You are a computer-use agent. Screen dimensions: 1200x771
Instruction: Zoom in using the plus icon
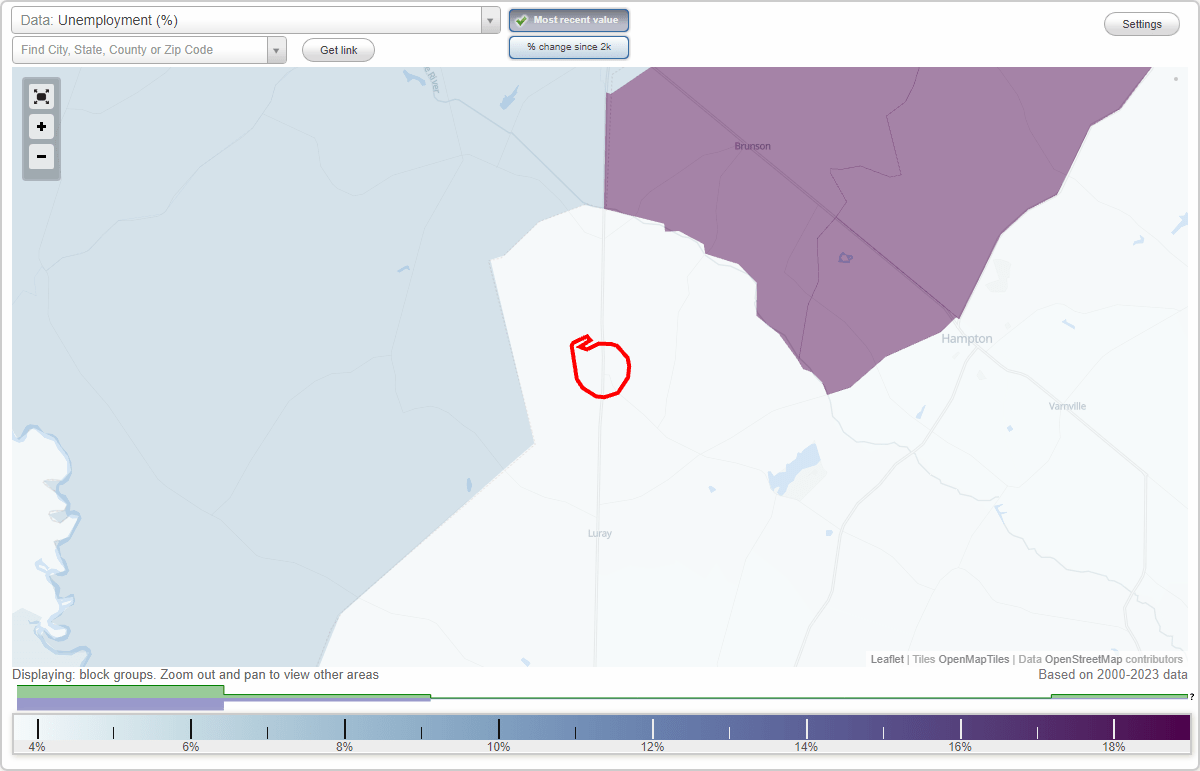(x=41, y=127)
